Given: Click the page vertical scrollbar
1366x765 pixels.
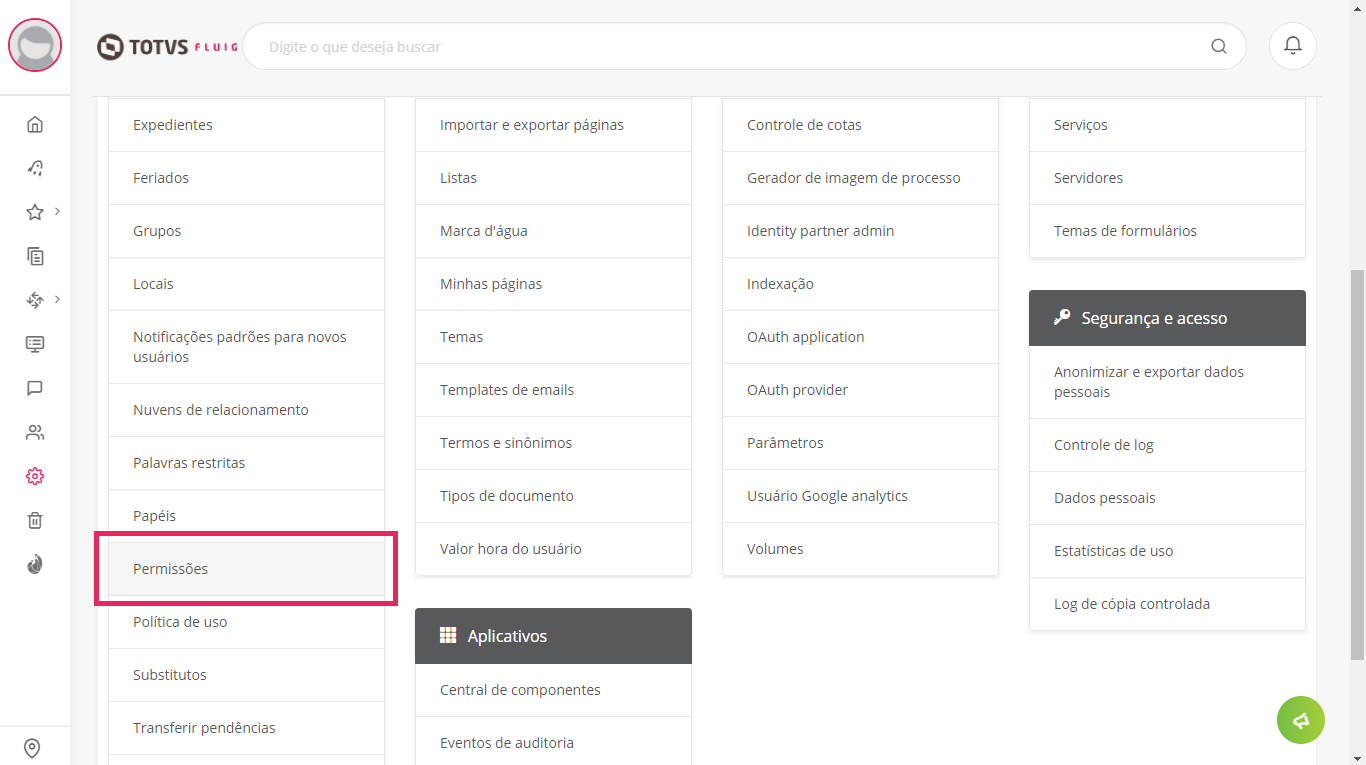Looking at the screenshot, I should [1357, 460].
